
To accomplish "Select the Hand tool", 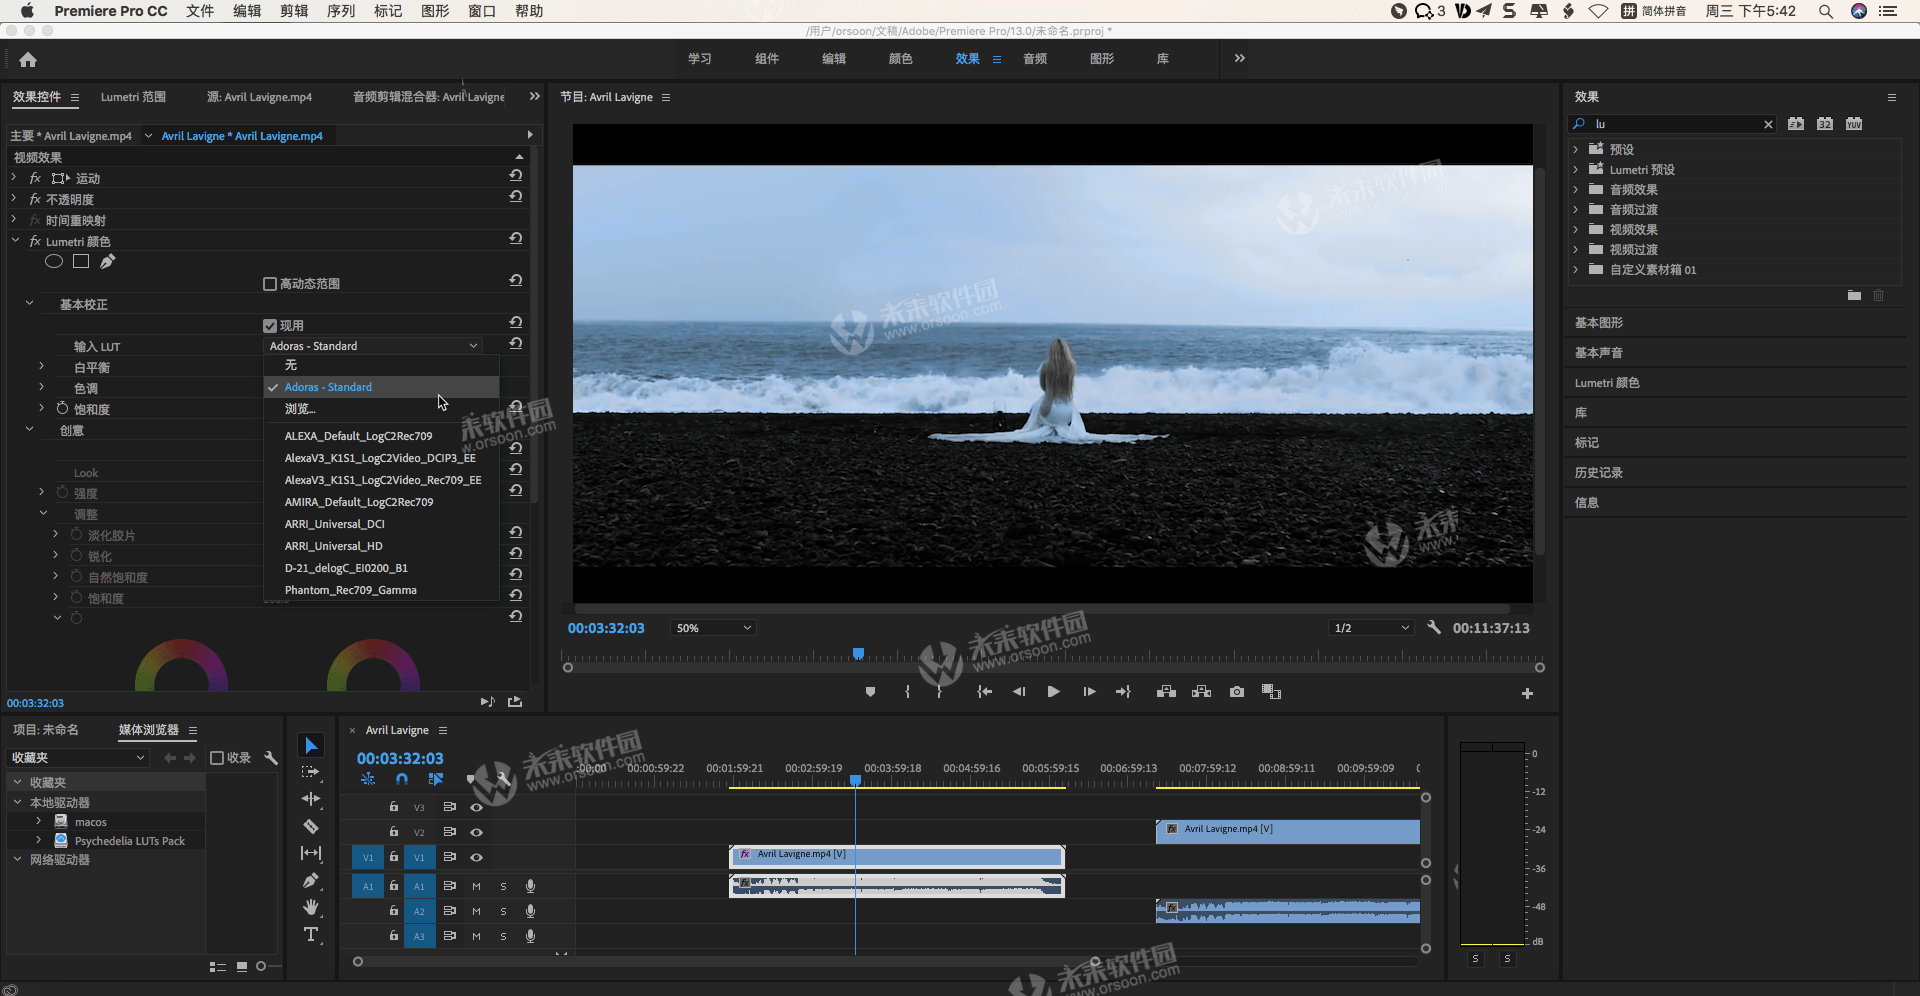I will pyautogui.click(x=311, y=907).
